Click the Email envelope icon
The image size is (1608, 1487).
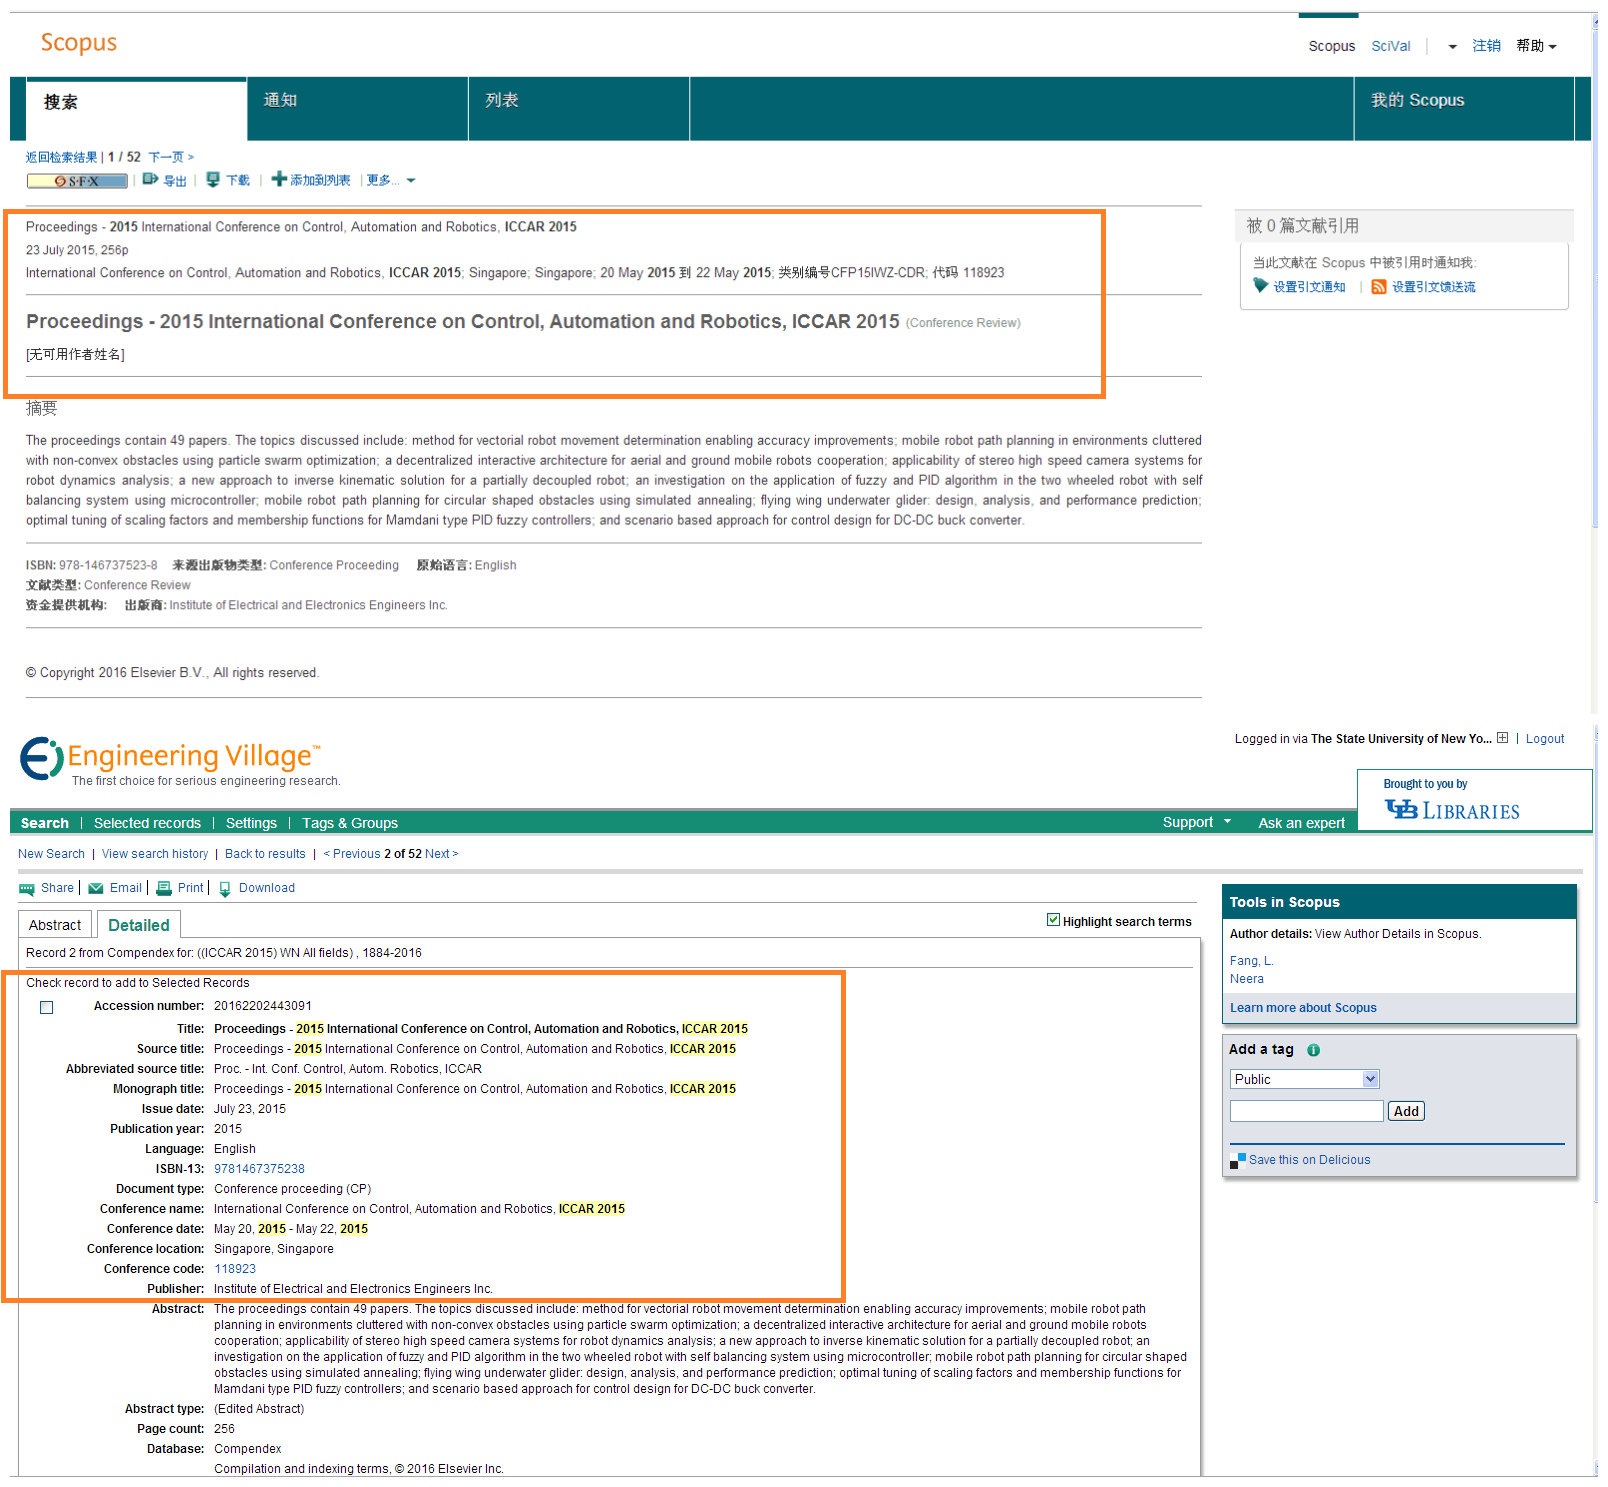point(96,888)
